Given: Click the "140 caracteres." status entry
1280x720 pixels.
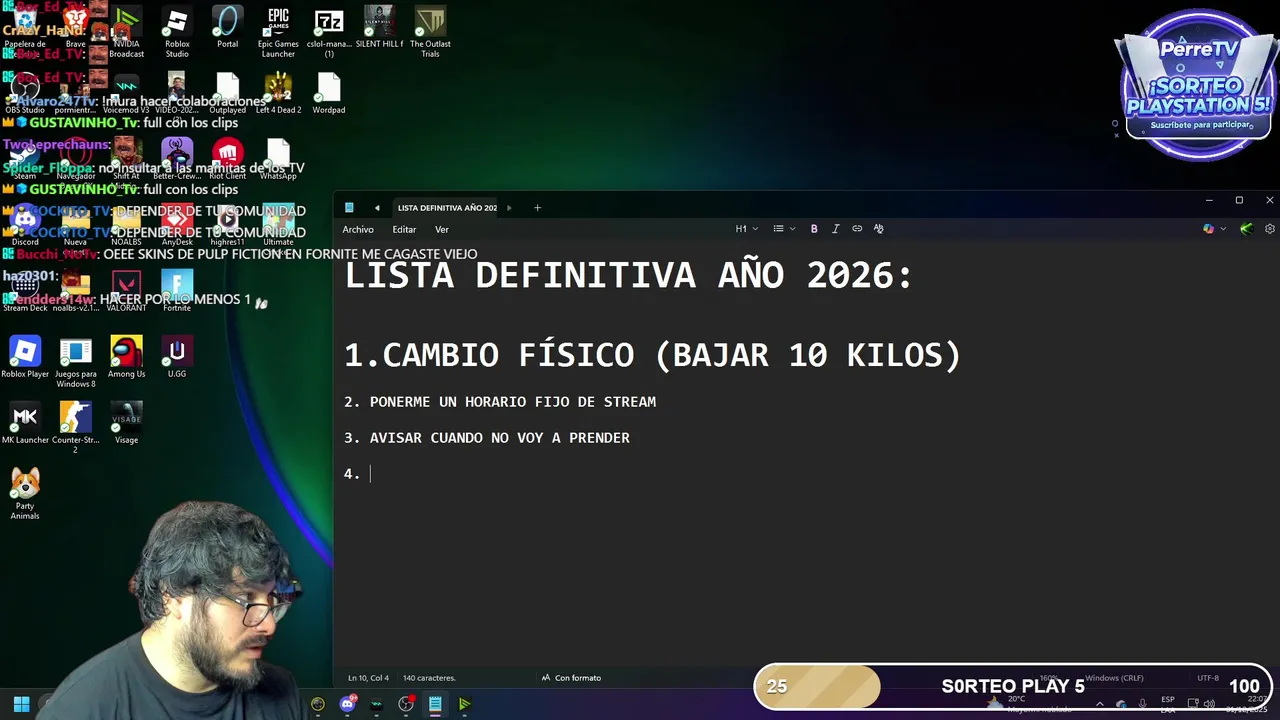Looking at the screenshot, I should tap(430, 678).
